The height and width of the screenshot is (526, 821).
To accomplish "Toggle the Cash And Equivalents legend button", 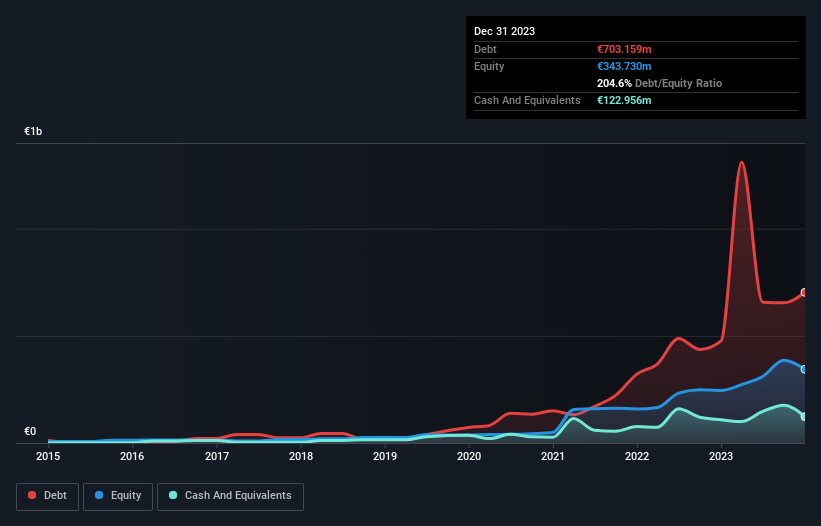I will (x=230, y=496).
